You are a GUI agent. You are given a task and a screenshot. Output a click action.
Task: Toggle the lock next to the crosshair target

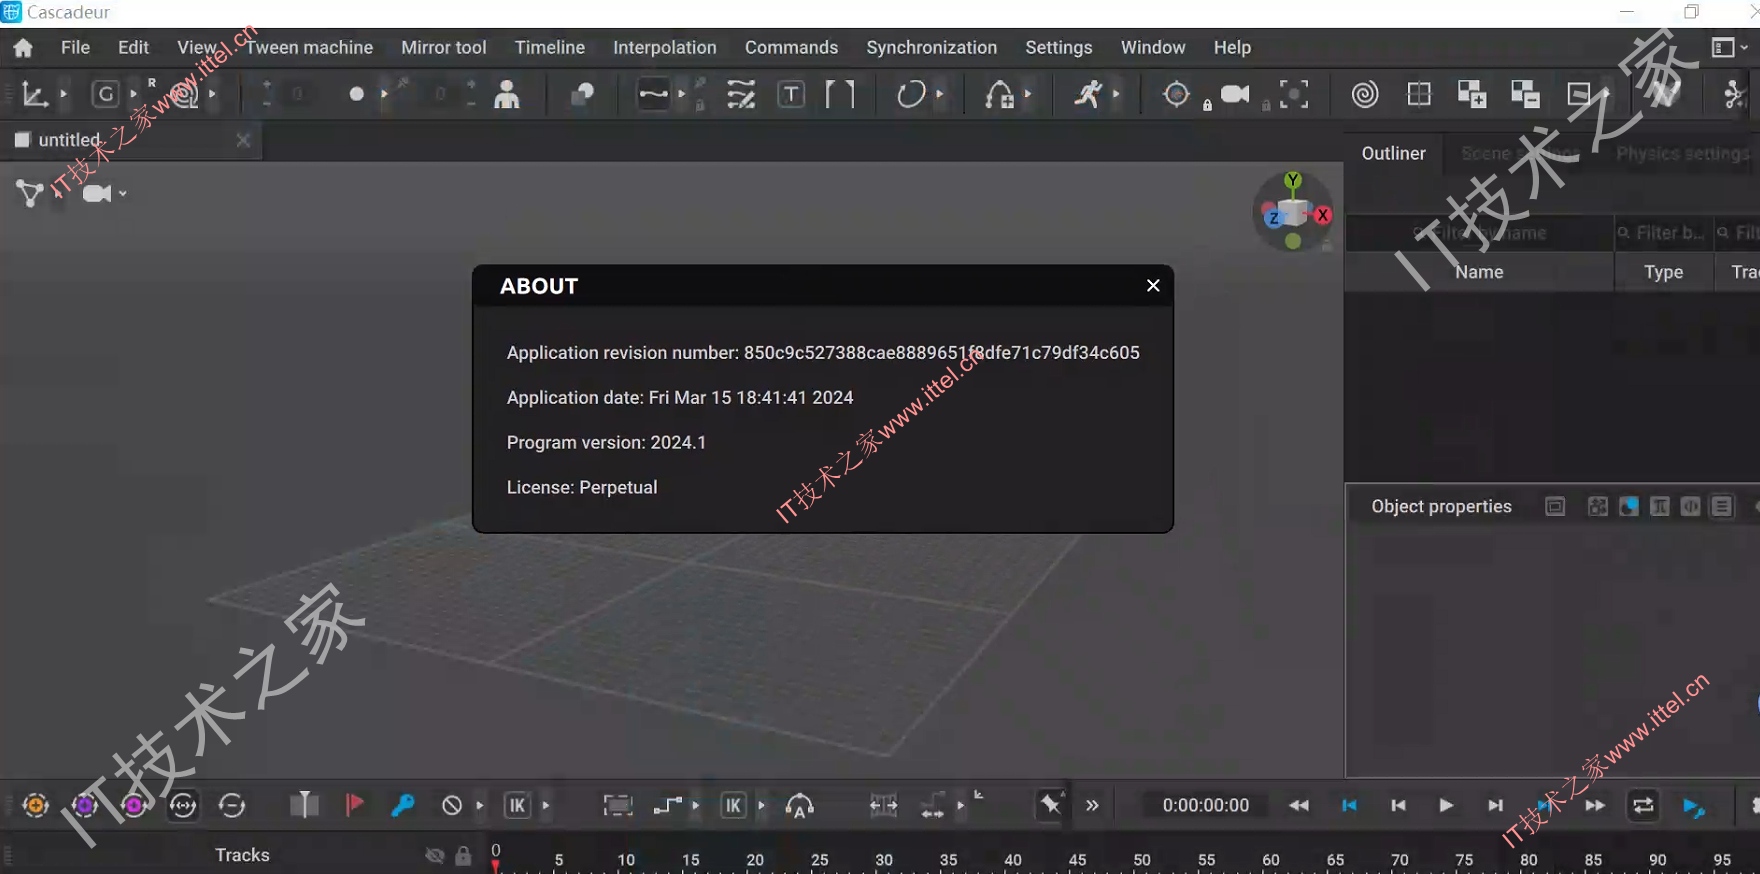(1207, 105)
